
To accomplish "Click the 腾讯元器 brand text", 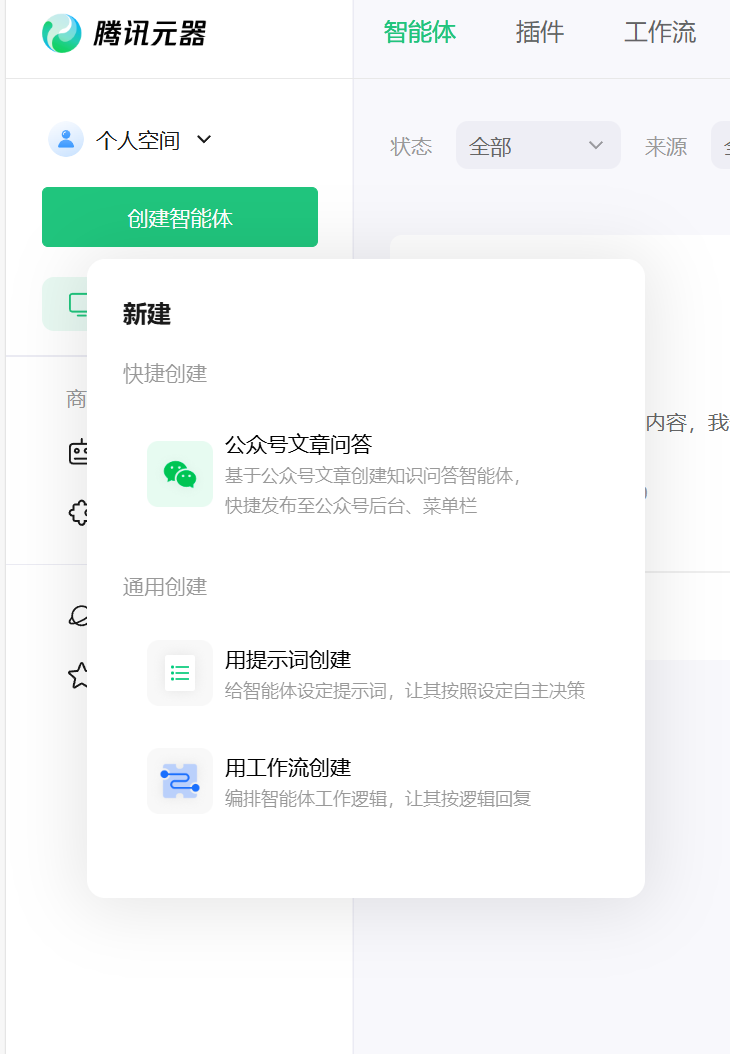I will 149,33.
